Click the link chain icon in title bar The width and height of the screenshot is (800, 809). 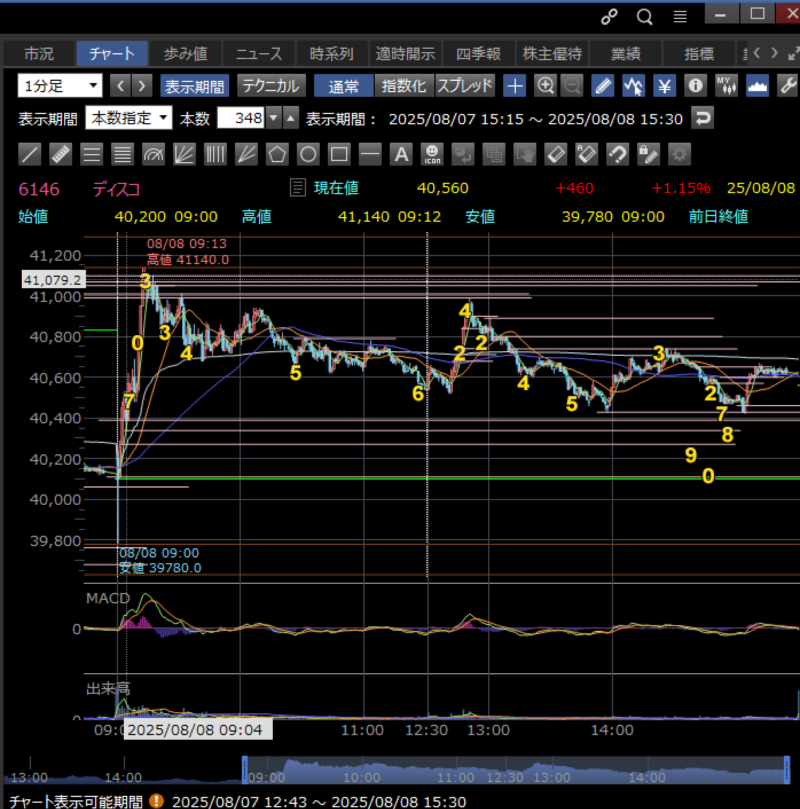click(609, 17)
